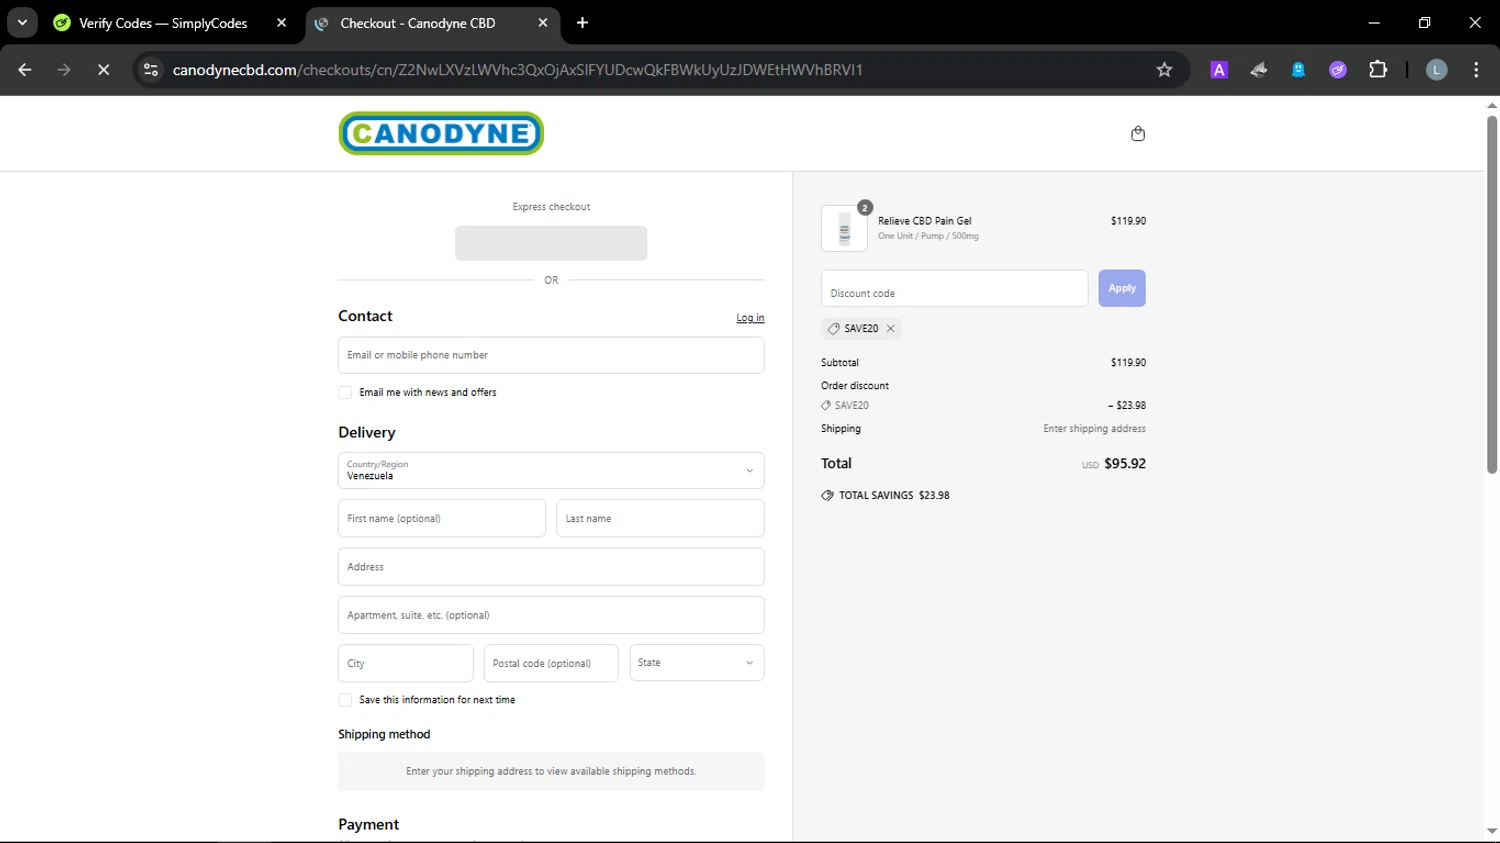Go back to previous page
Viewport: 1500px width, 843px height.
point(25,70)
